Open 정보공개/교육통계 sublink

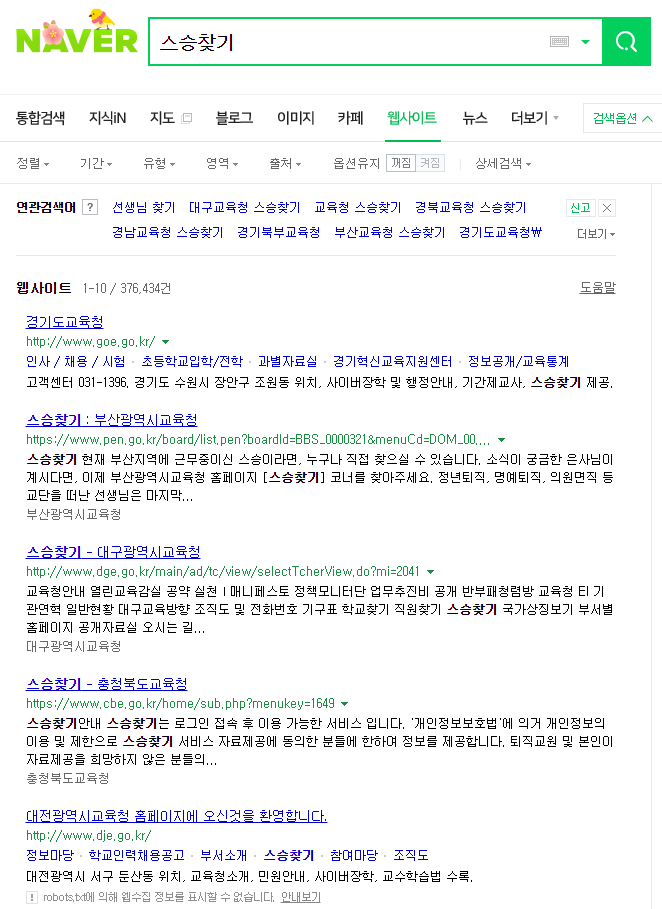tap(518, 362)
